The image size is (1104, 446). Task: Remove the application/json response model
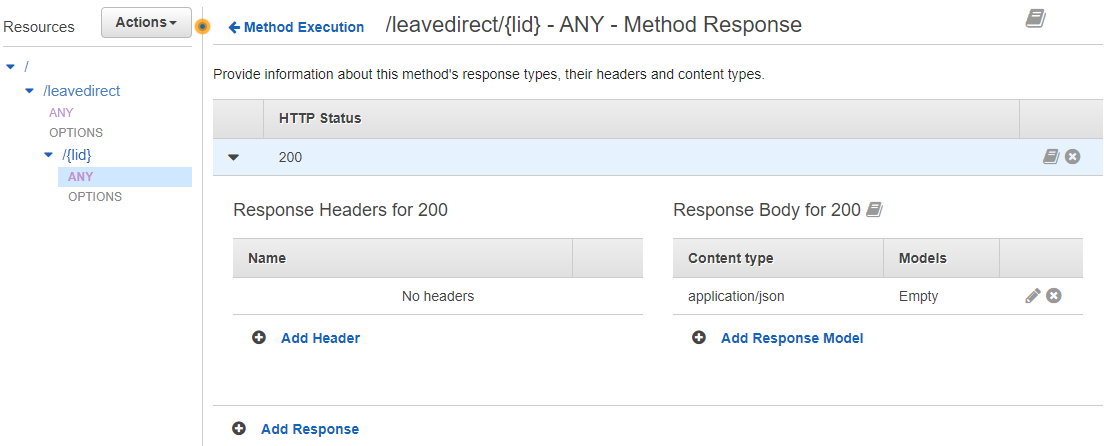point(1053,296)
